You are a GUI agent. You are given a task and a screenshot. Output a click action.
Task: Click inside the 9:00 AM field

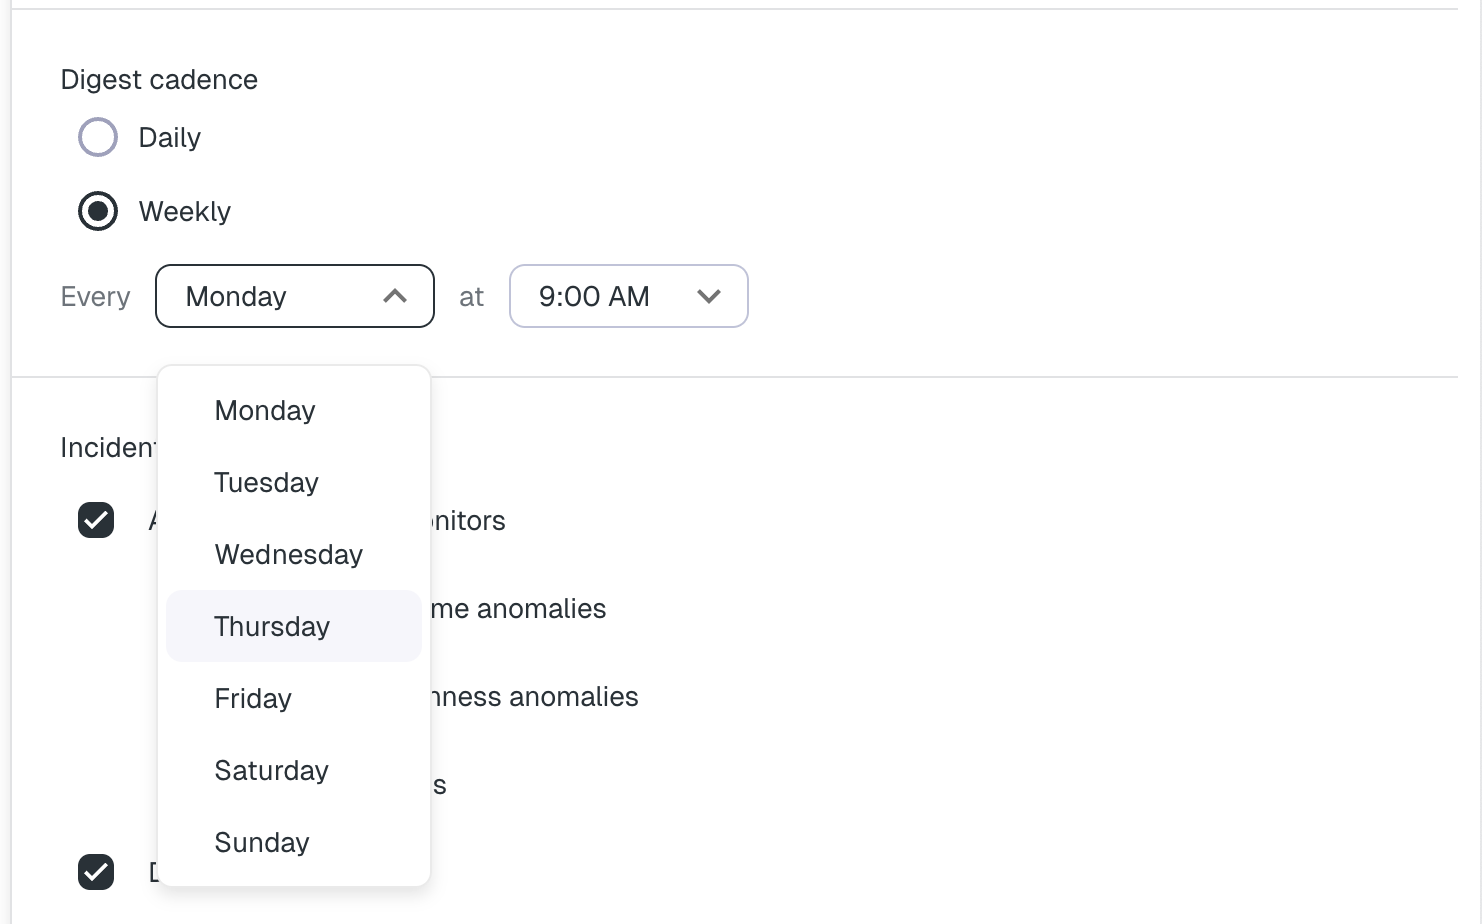(x=594, y=296)
